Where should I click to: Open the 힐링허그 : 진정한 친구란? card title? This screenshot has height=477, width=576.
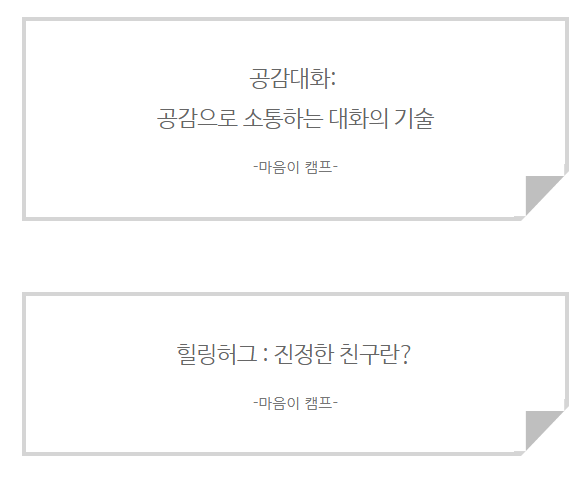click(294, 354)
